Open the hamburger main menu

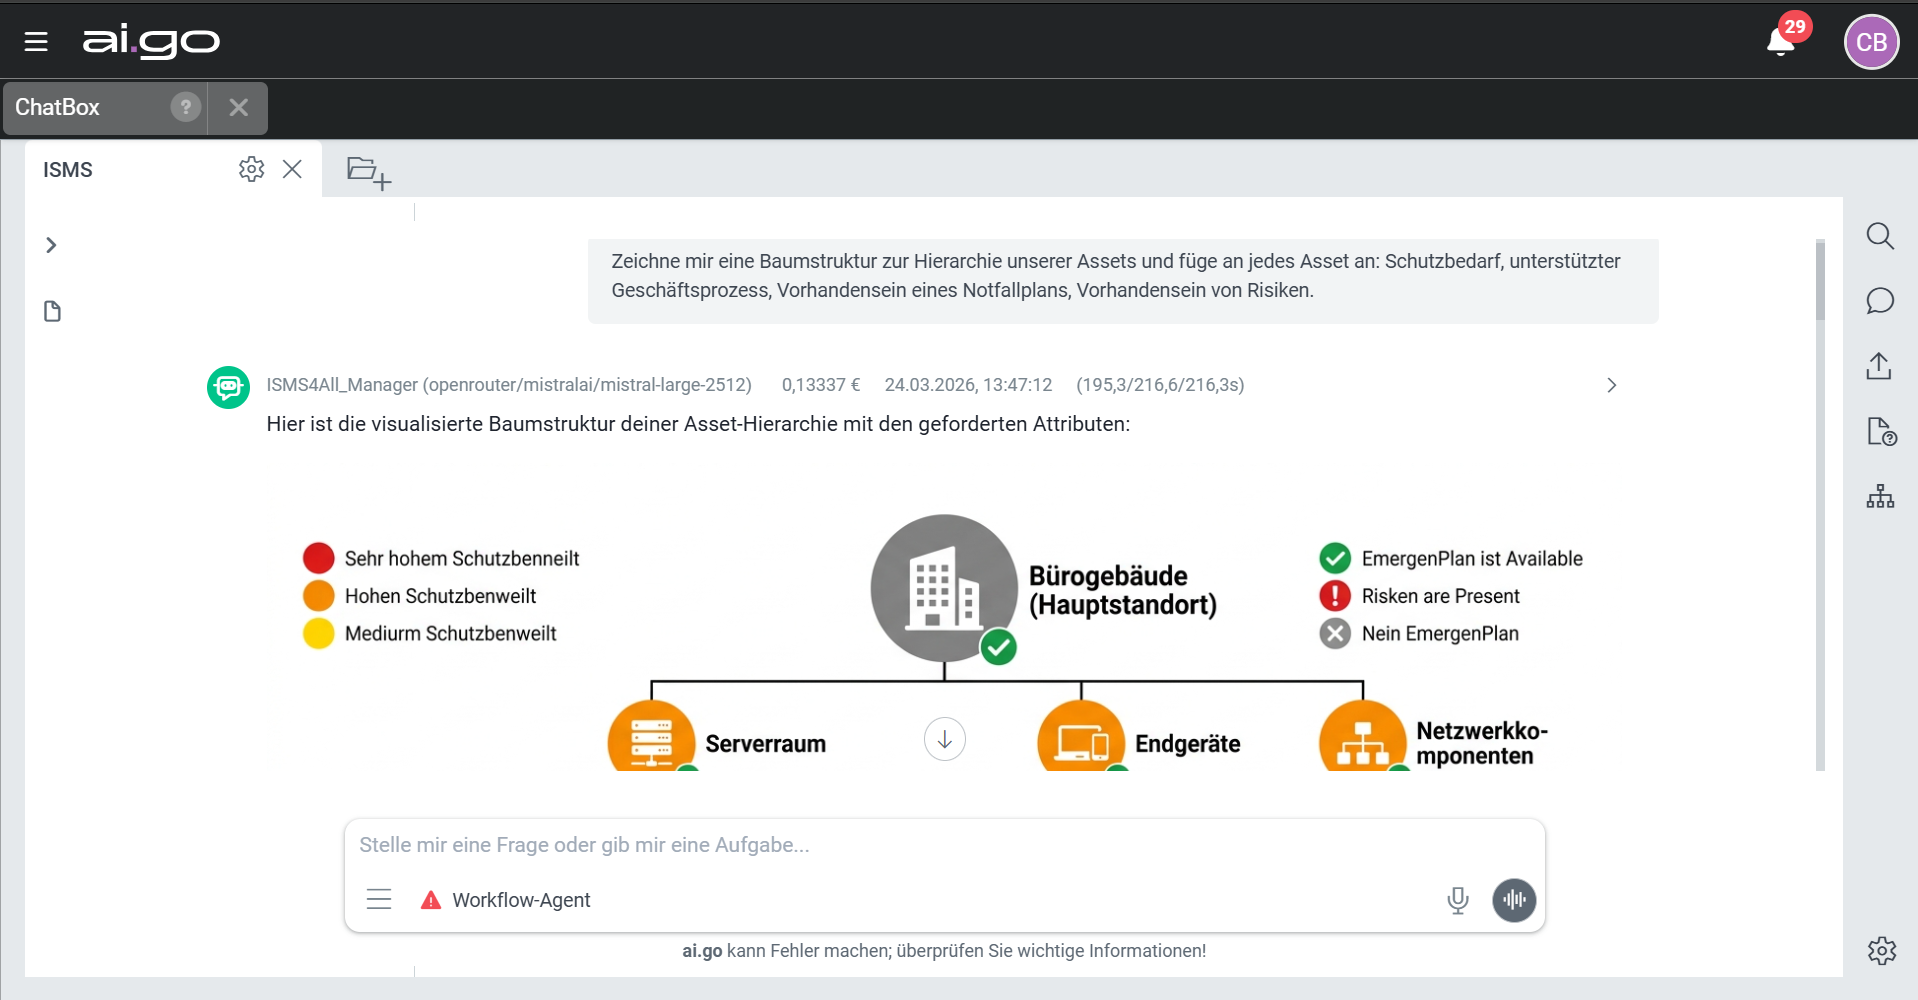click(36, 42)
